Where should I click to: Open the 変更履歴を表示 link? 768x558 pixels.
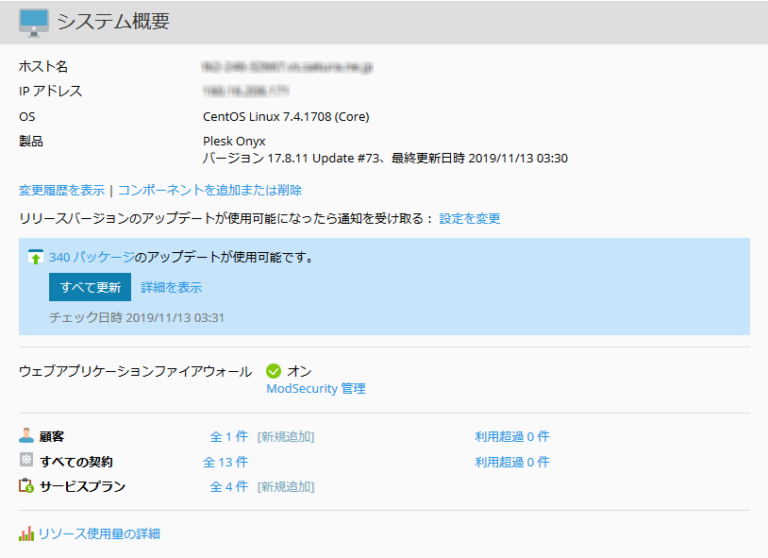(x=61, y=190)
